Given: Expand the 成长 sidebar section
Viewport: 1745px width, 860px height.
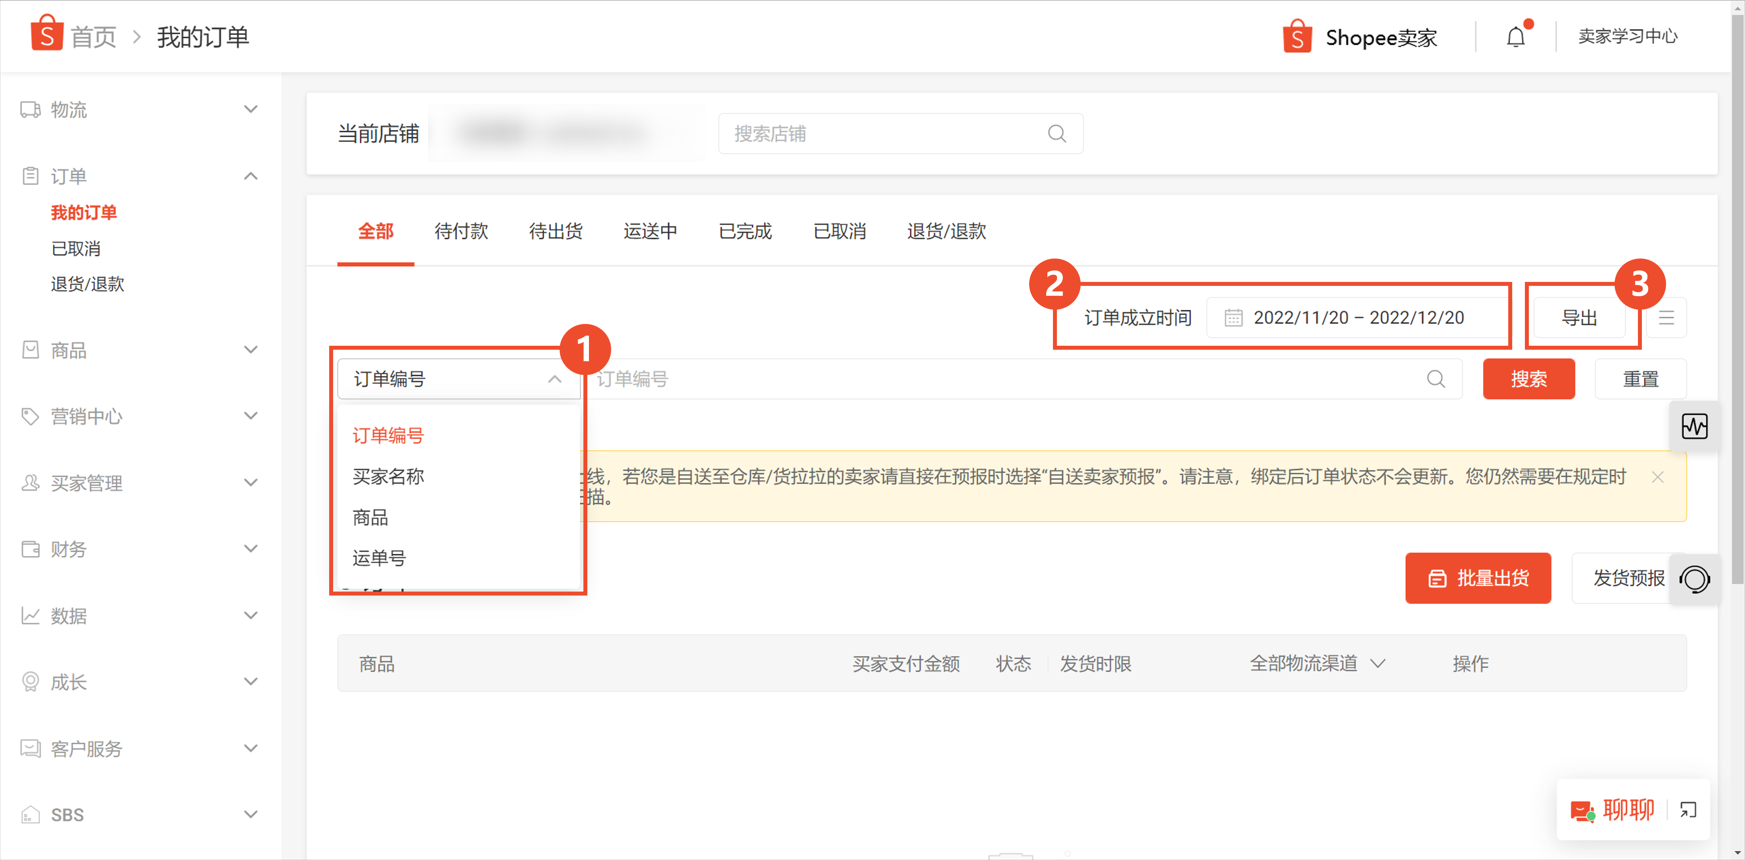Looking at the screenshot, I should [251, 682].
